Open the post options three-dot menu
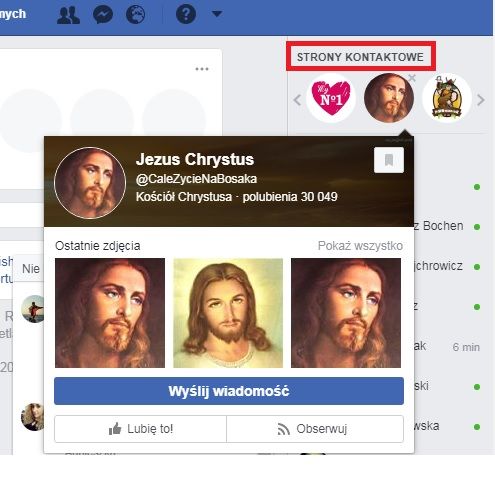This screenshot has height=479, width=495. 202,69
